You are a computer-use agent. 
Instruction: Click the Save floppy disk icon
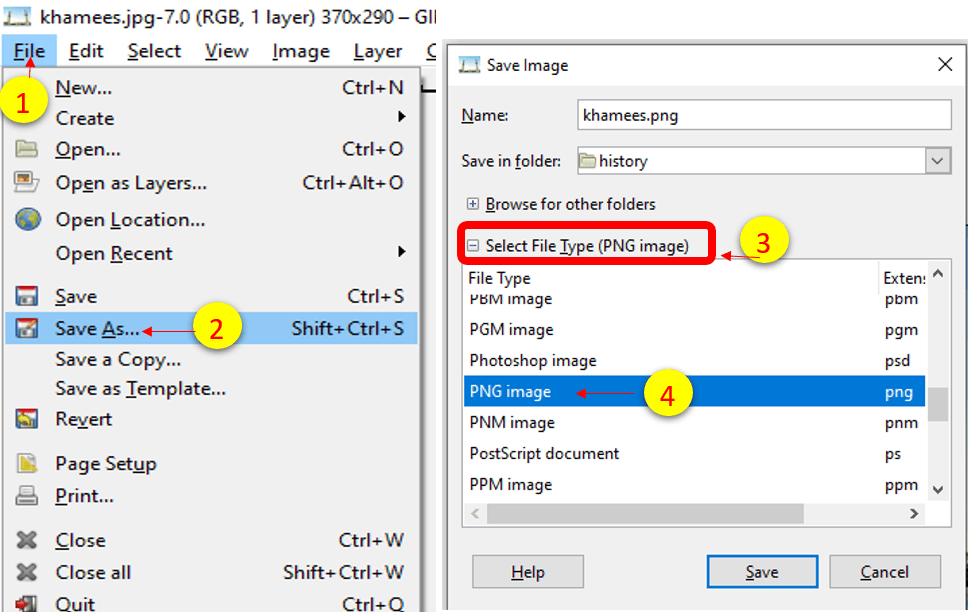click(27, 296)
